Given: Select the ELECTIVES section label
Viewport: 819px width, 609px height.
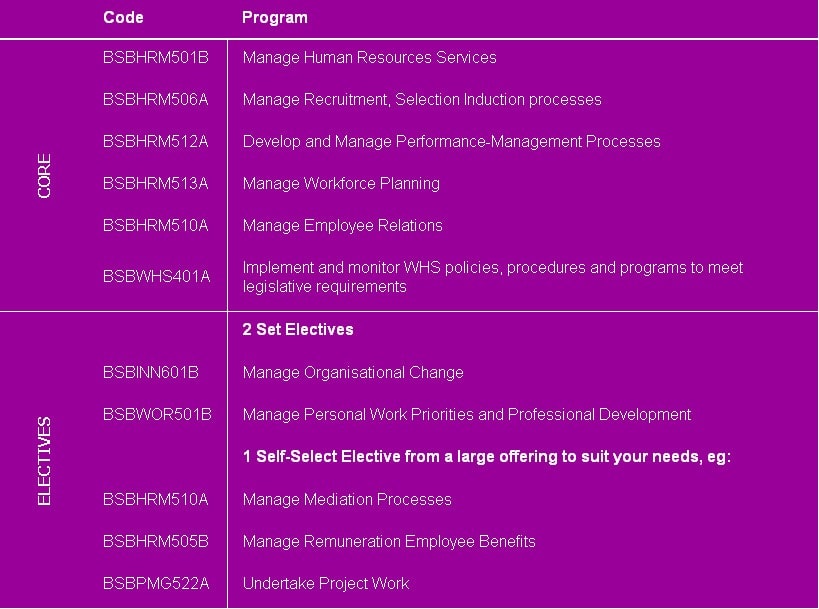Looking at the screenshot, I should point(45,461).
